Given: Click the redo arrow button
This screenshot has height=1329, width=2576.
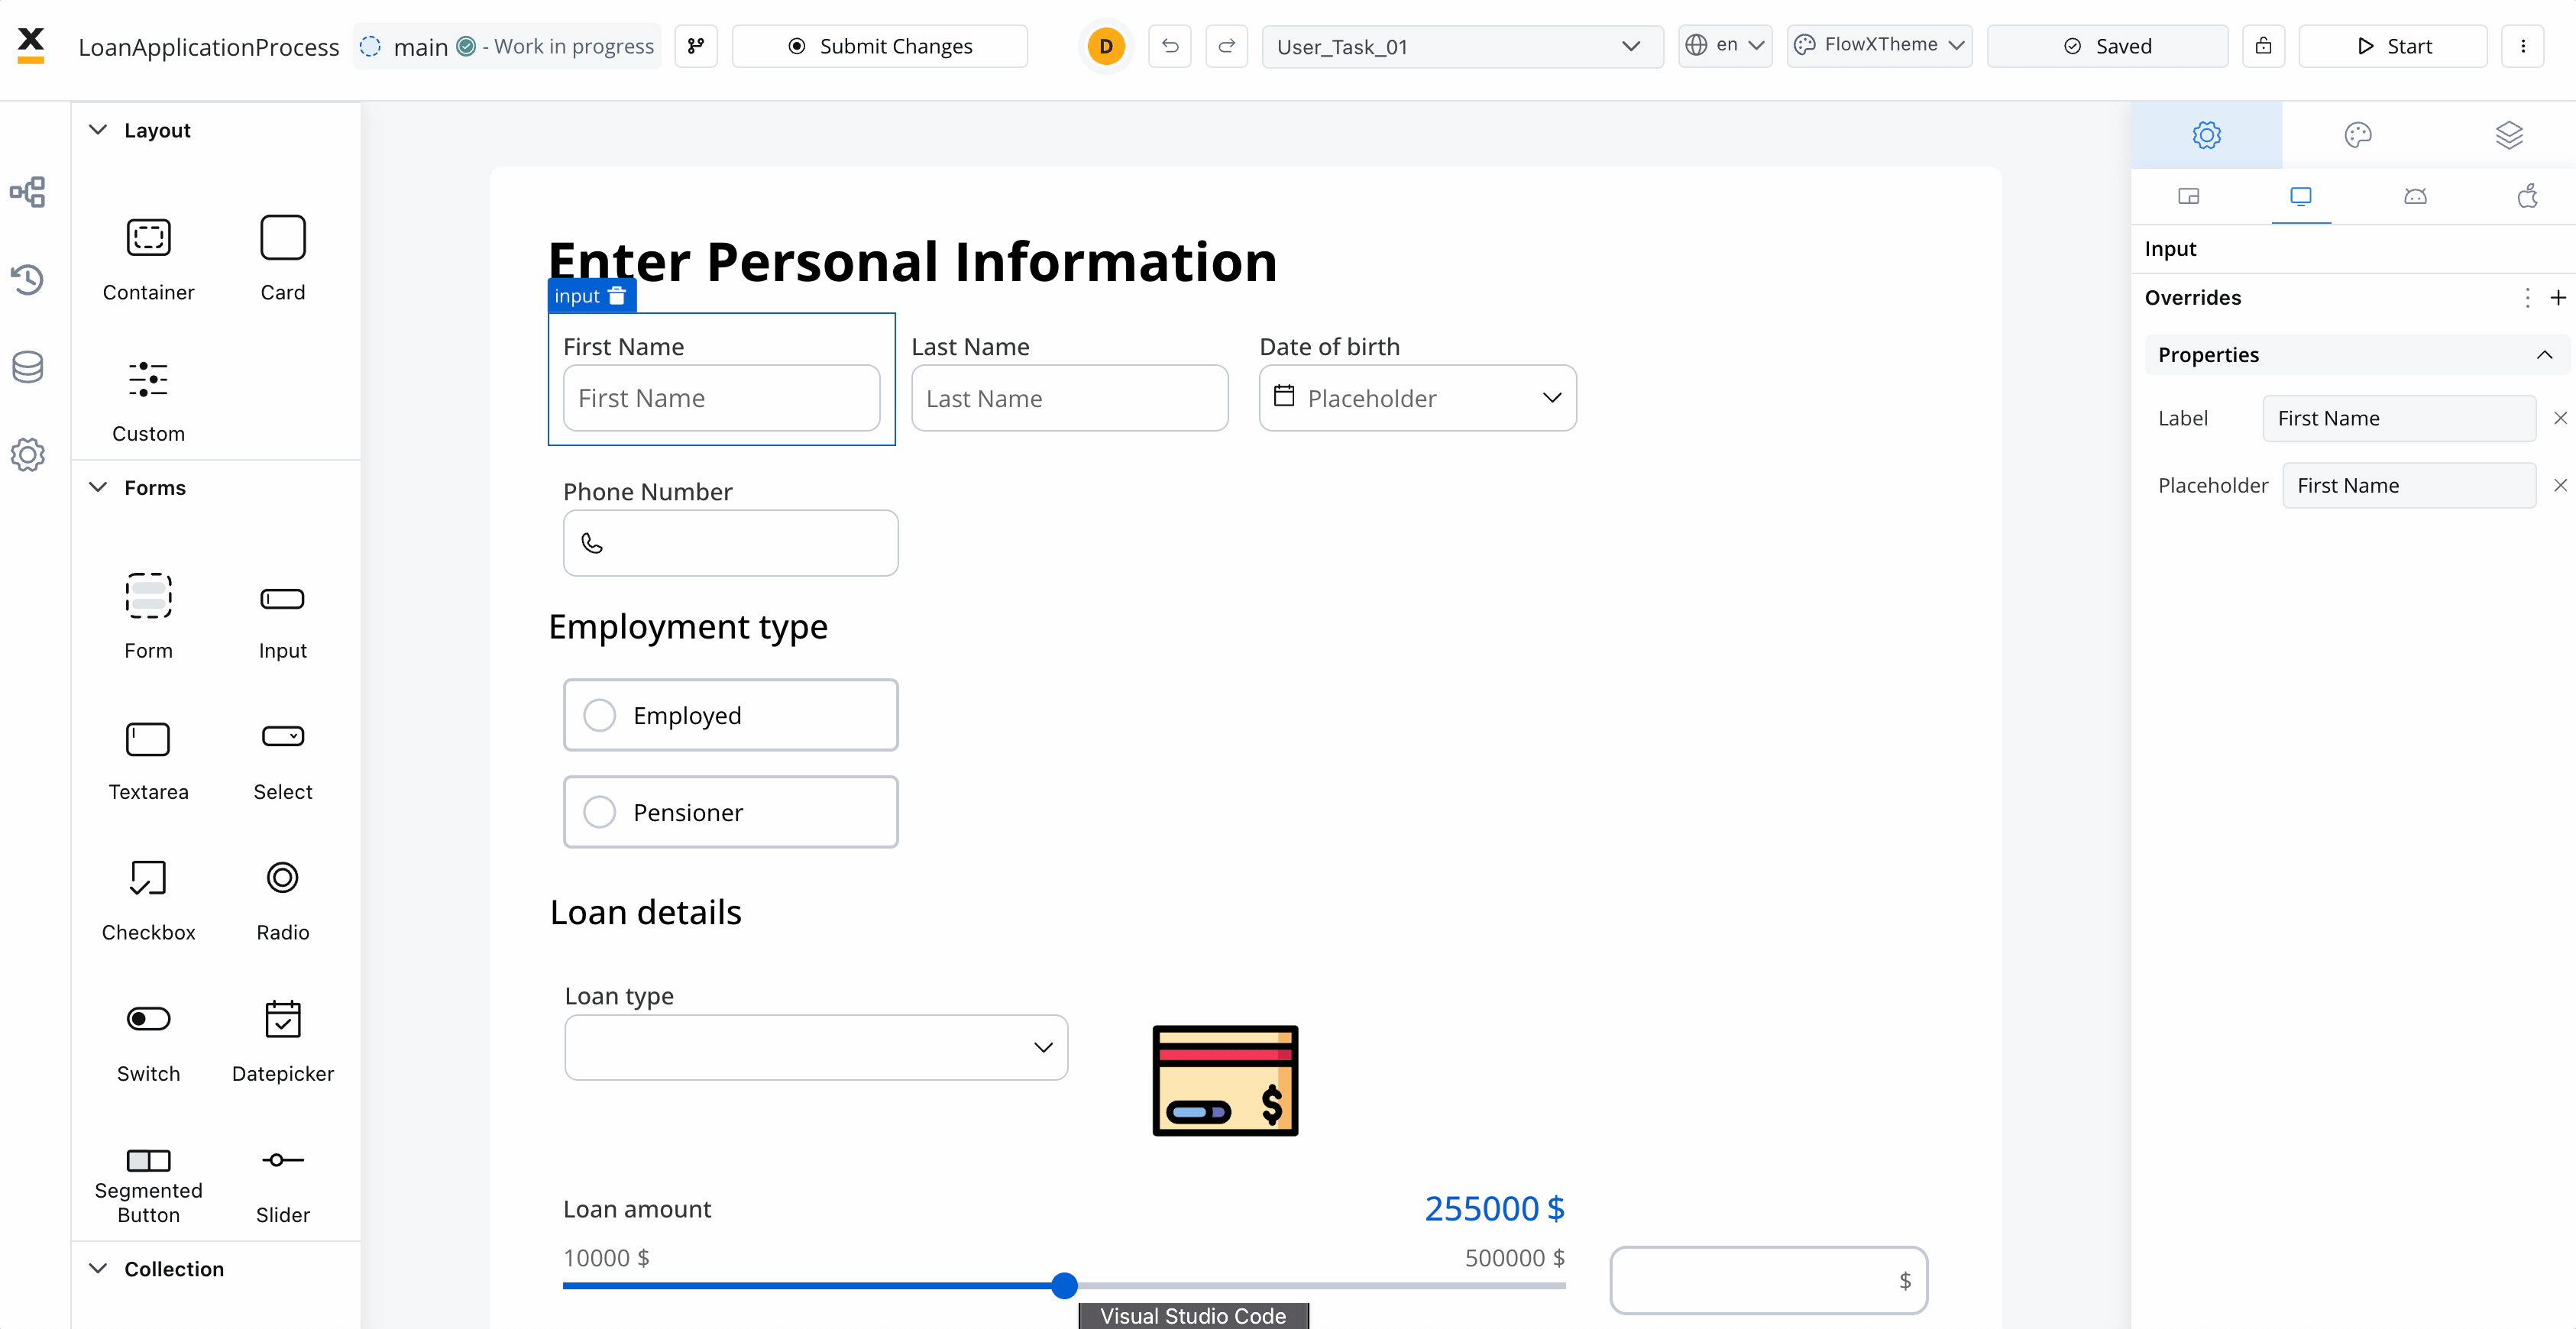Looking at the screenshot, I should [x=1227, y=46].
